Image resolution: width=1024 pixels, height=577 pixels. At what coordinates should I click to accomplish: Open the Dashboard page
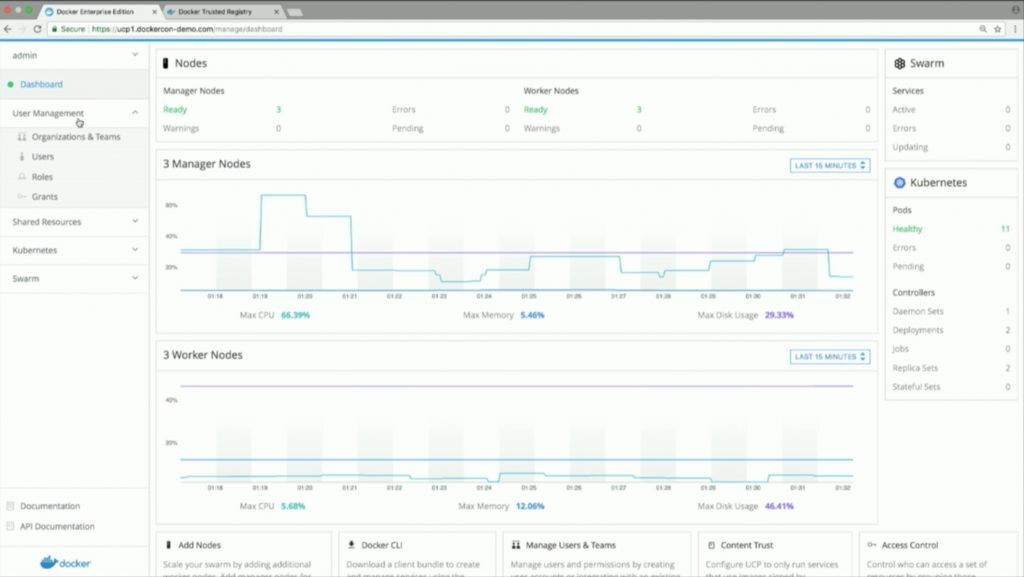click(41, 84)
